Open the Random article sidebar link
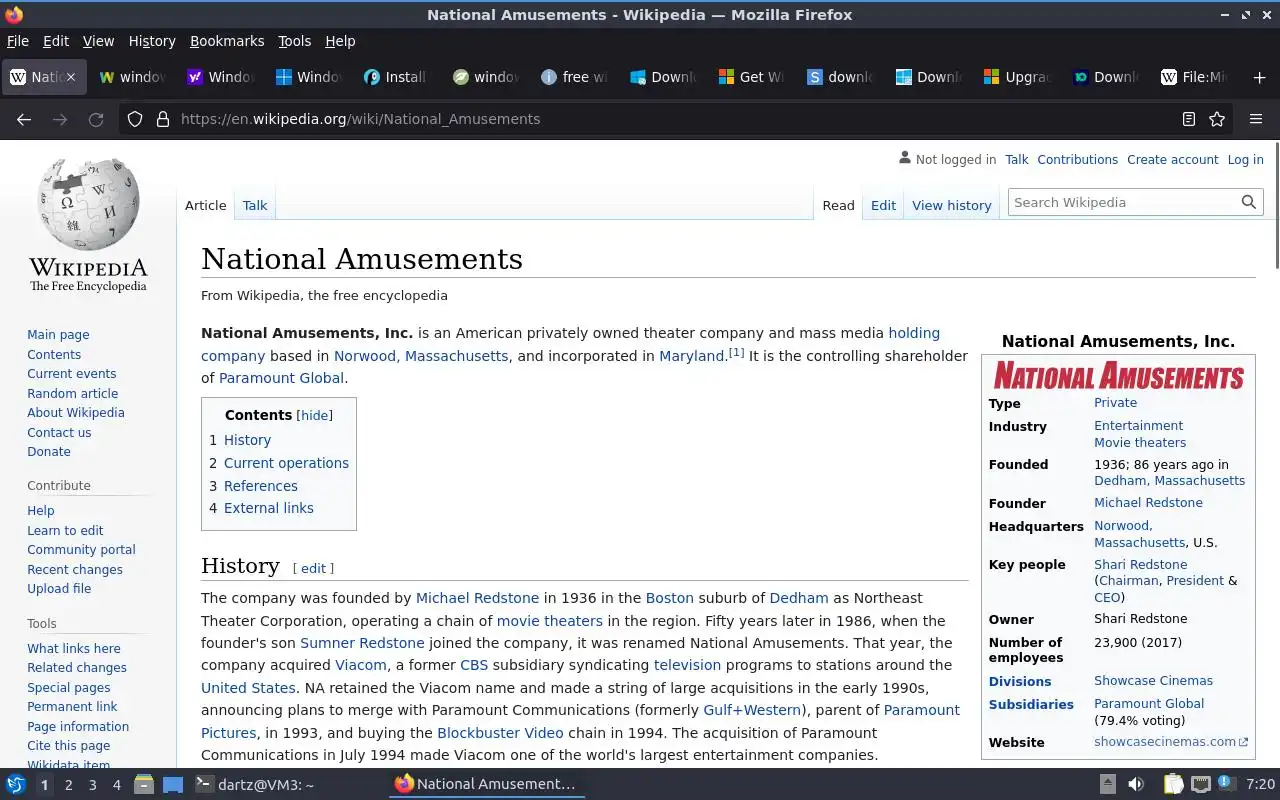Viewport: 1280px width, 800px height. click(x=72, y=393)
